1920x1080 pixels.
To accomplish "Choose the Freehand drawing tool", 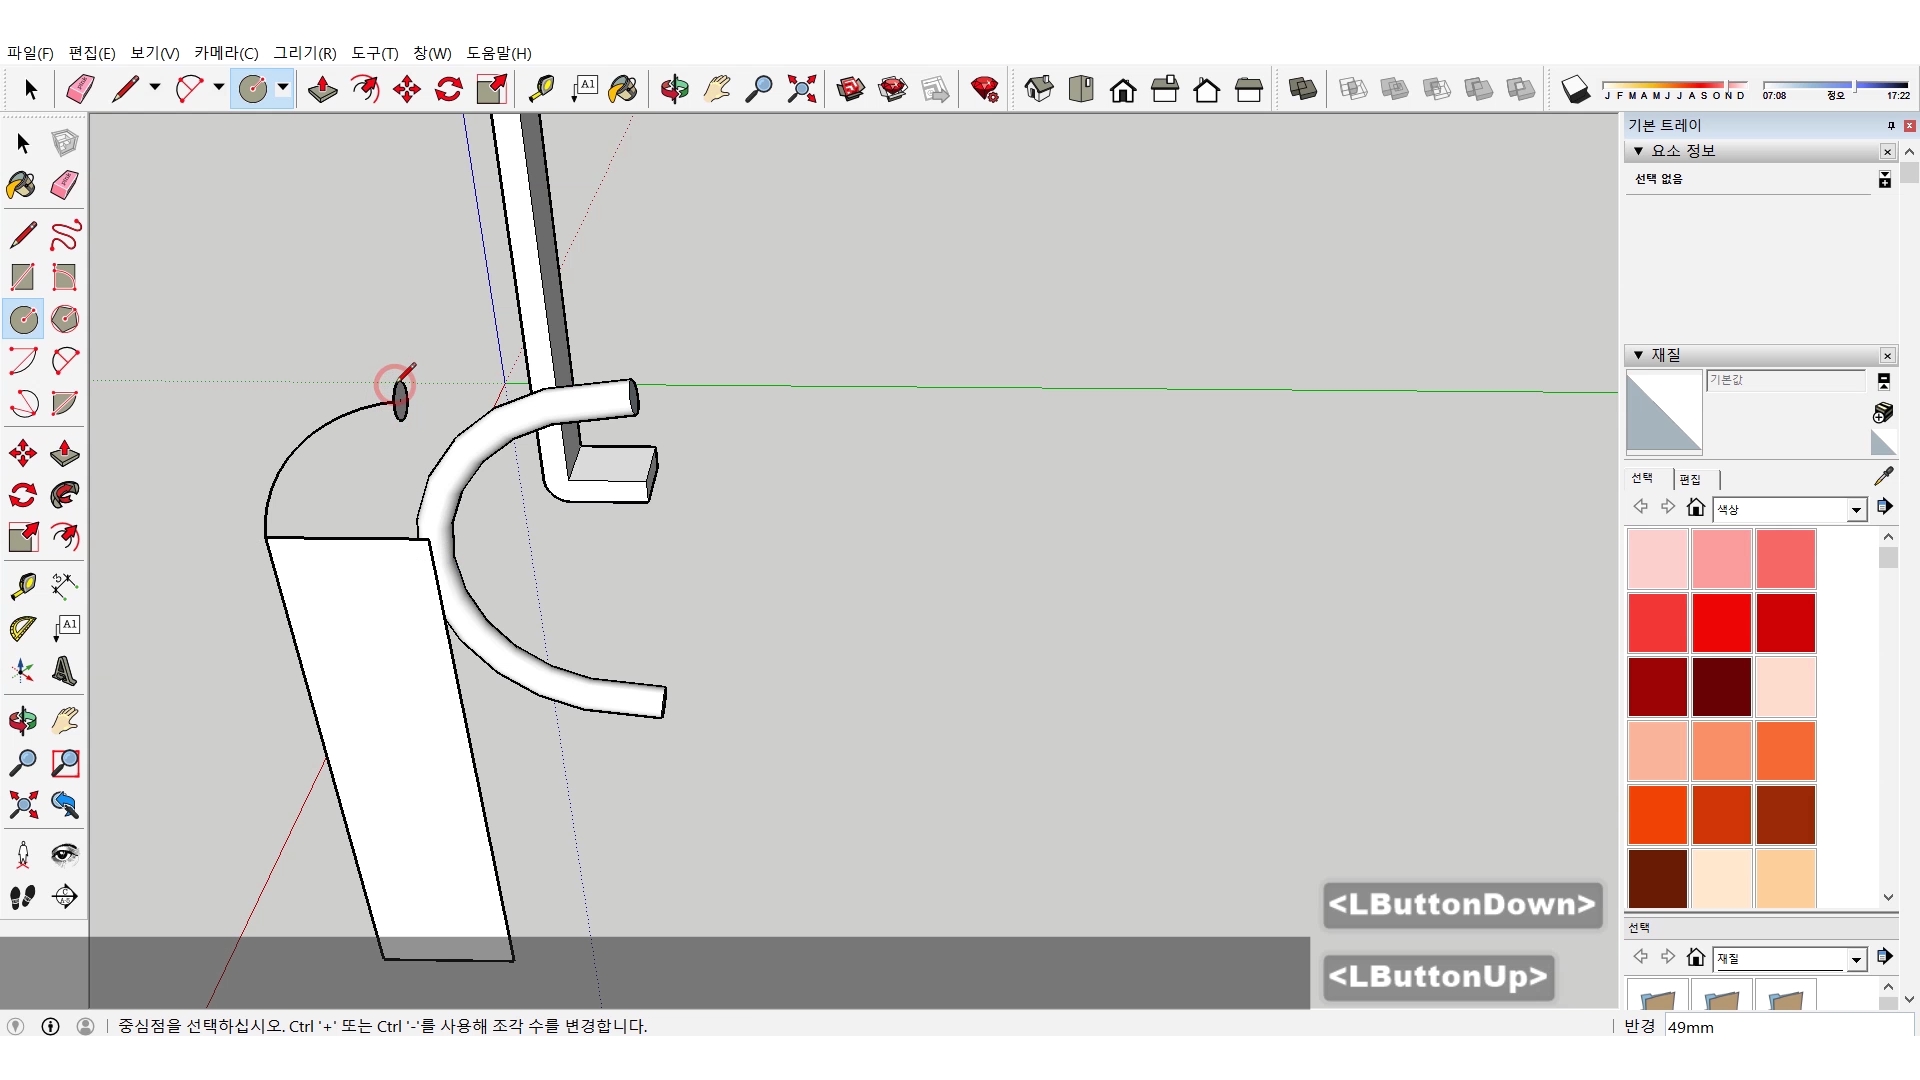I will 65,235.
